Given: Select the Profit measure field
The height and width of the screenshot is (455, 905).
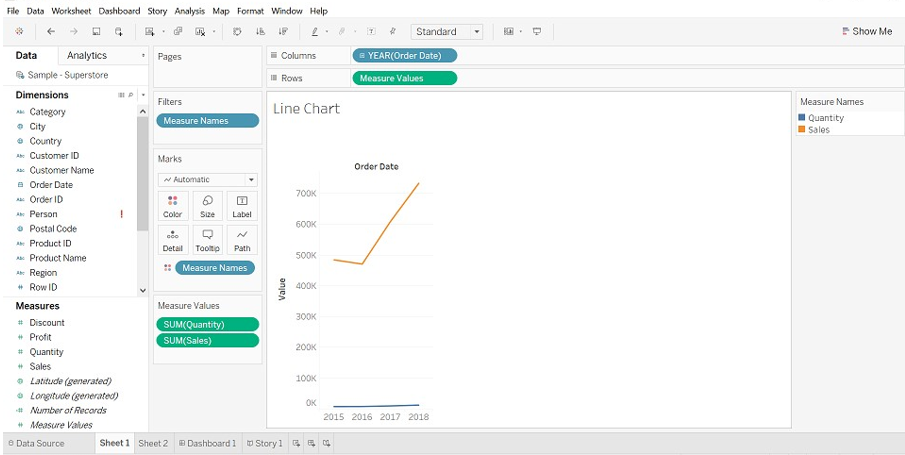Looking at the screenshot, I should 40,337.
